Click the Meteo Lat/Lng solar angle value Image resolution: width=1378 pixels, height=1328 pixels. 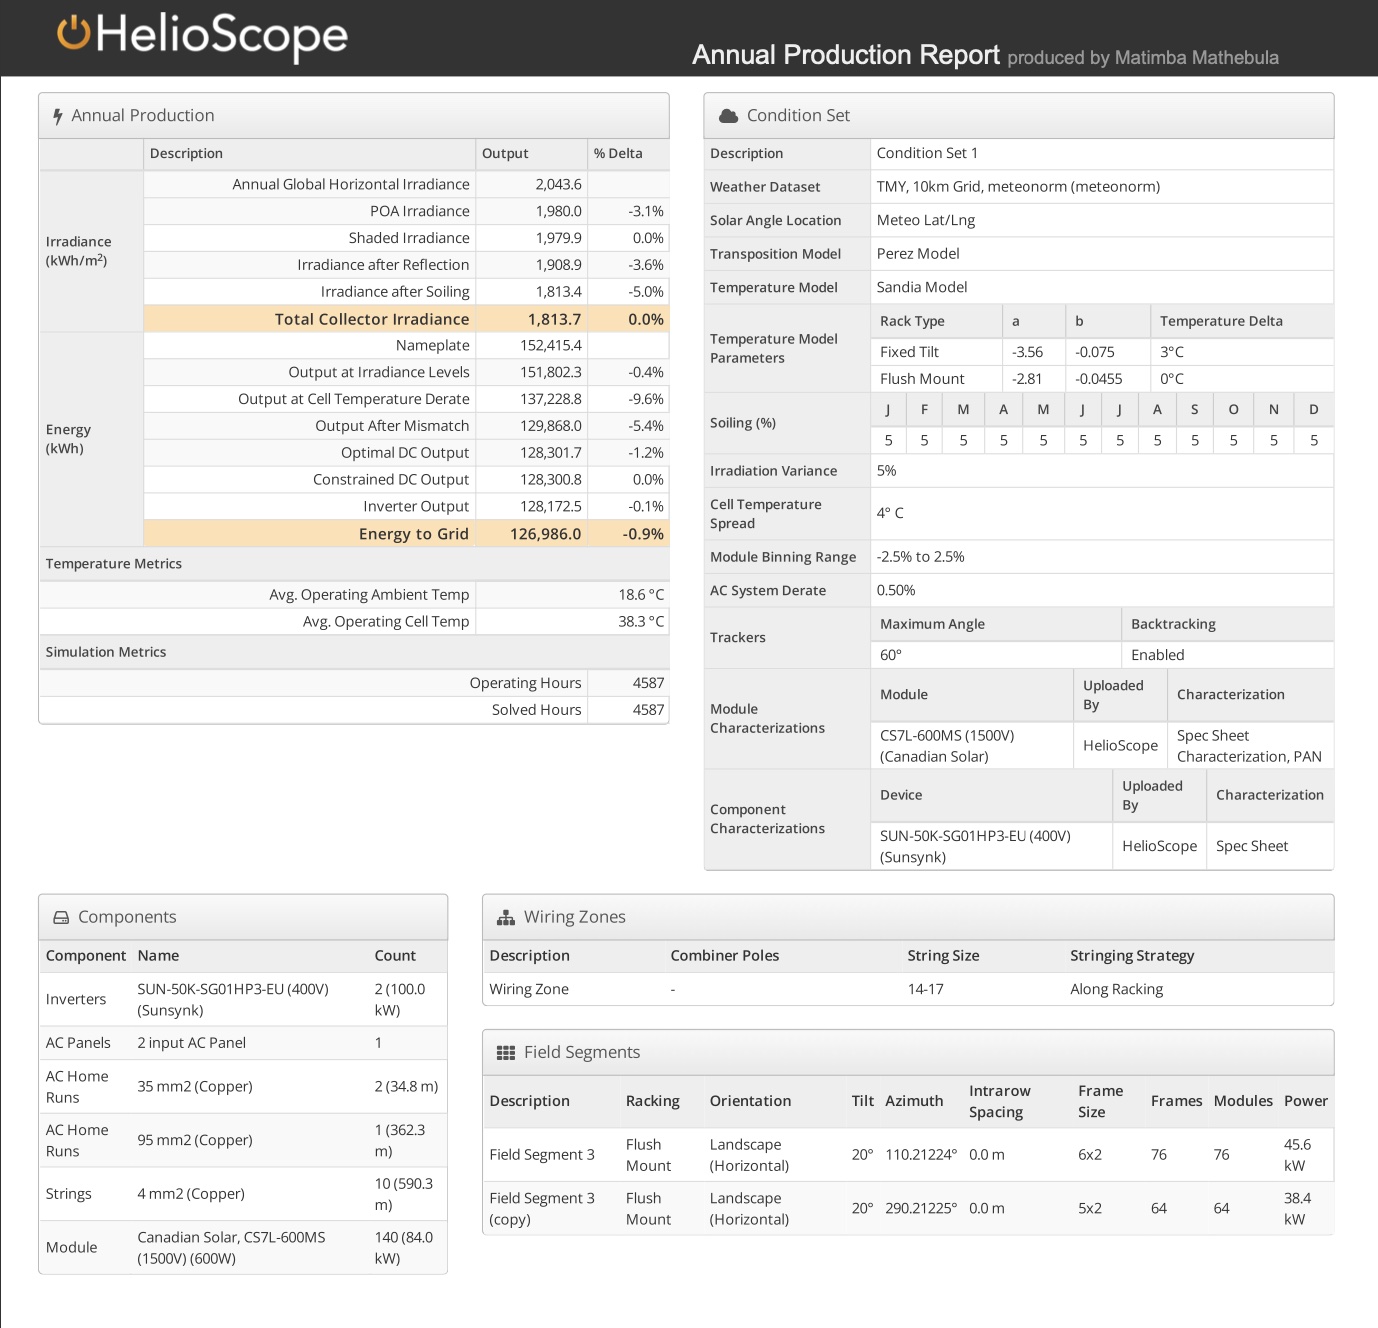coord(926,220)
